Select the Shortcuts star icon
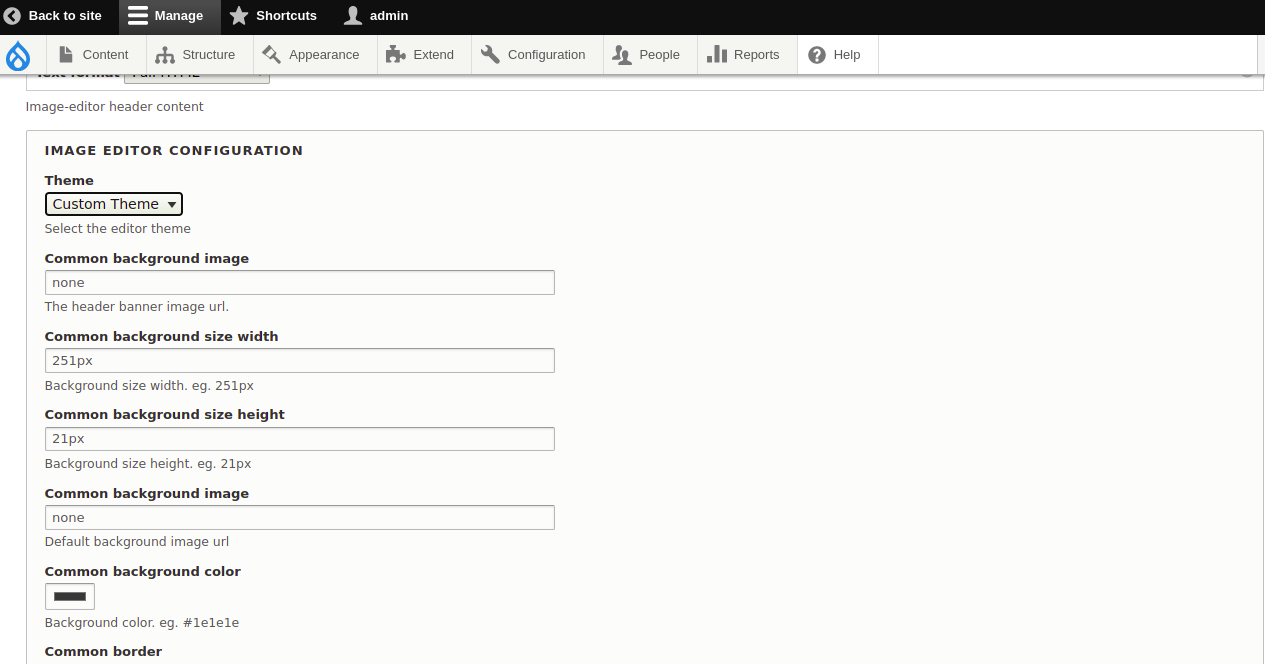 [237, 16]
